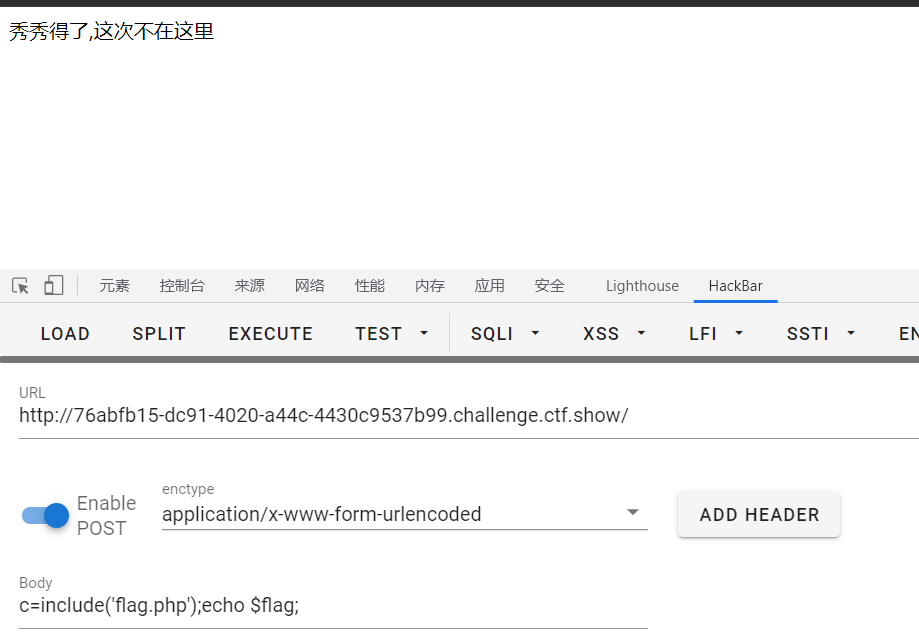Select the inspect element cursor icon
Viewport: 919px width, 644px height.
coord(19,285)
